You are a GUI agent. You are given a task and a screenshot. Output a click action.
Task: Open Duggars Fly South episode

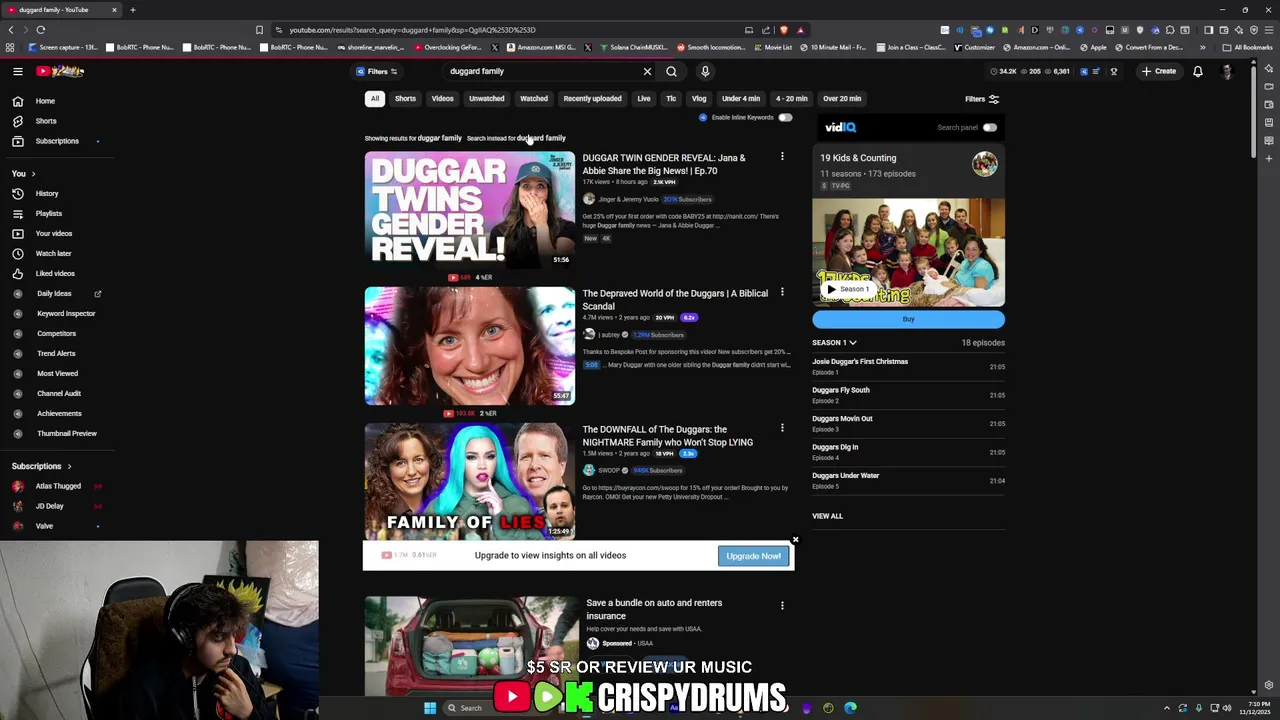[x=909, y=395]
